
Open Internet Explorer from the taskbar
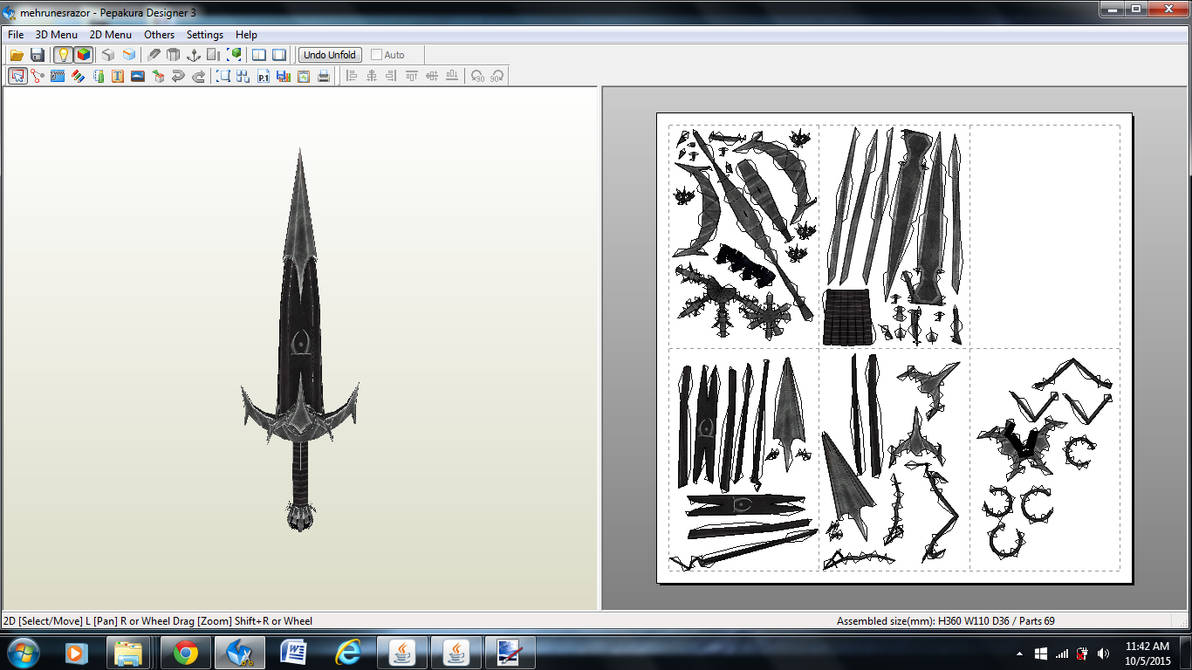(x=347, y=653)
